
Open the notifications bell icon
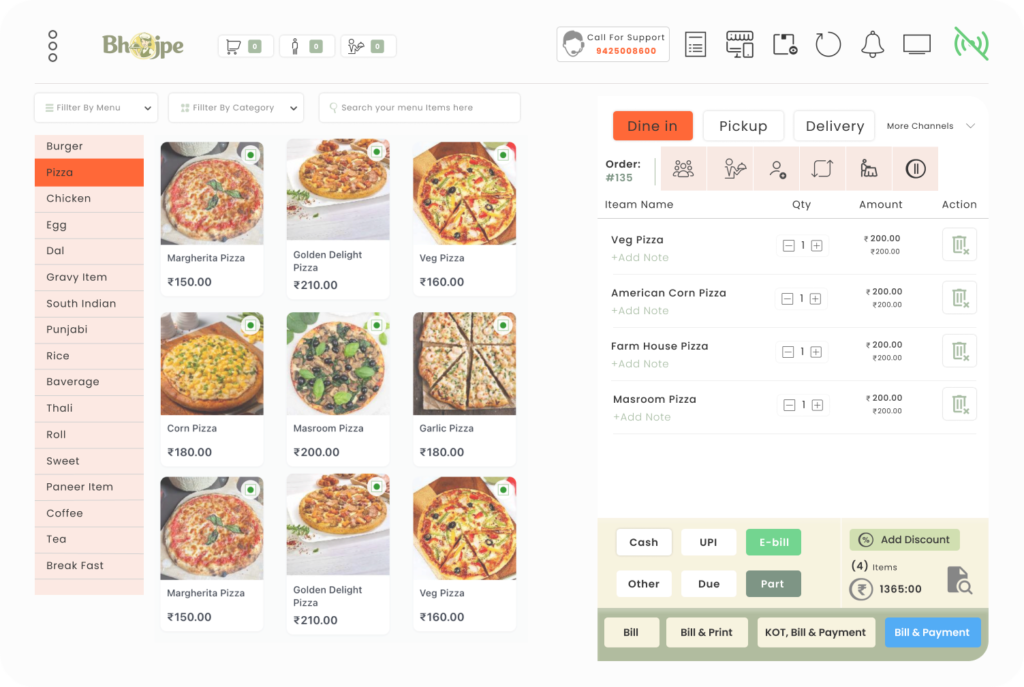click(871, 44)
